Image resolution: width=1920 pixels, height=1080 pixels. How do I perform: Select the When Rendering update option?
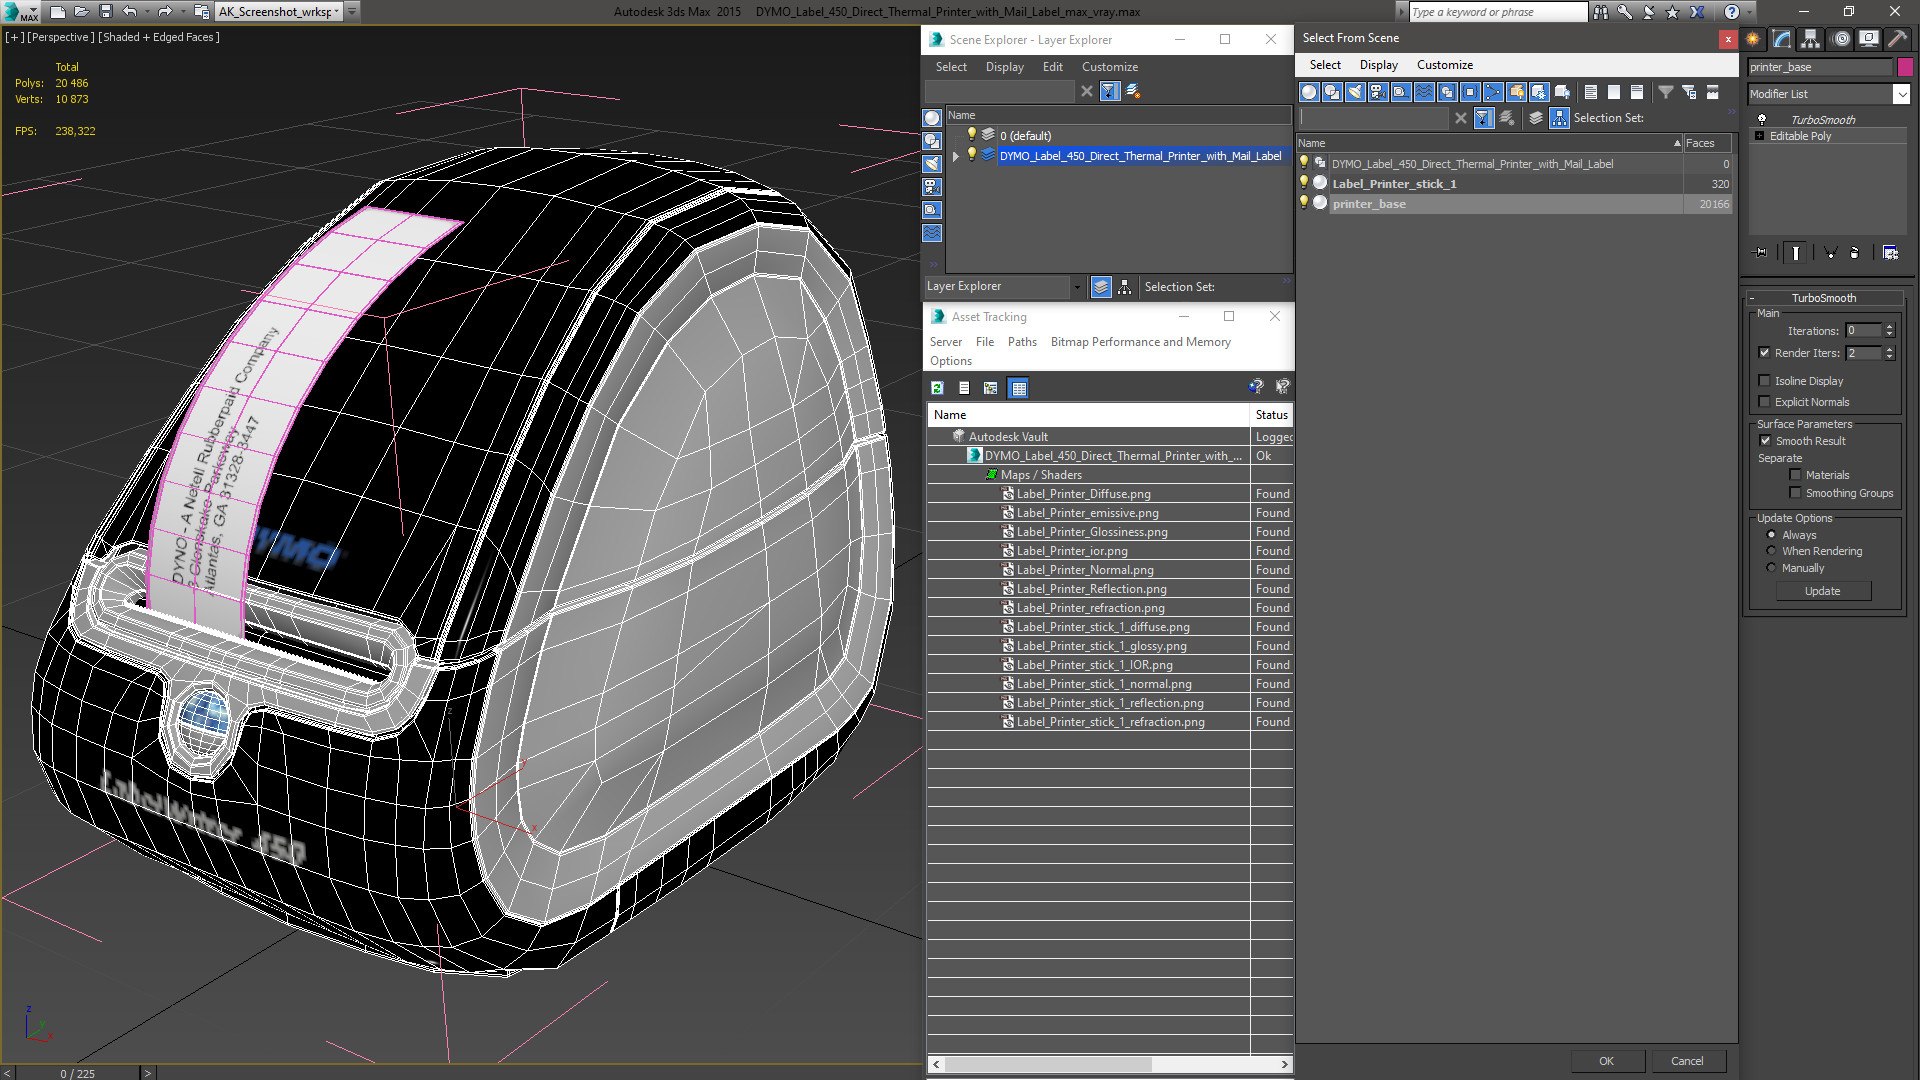[x=1771, y=551]
